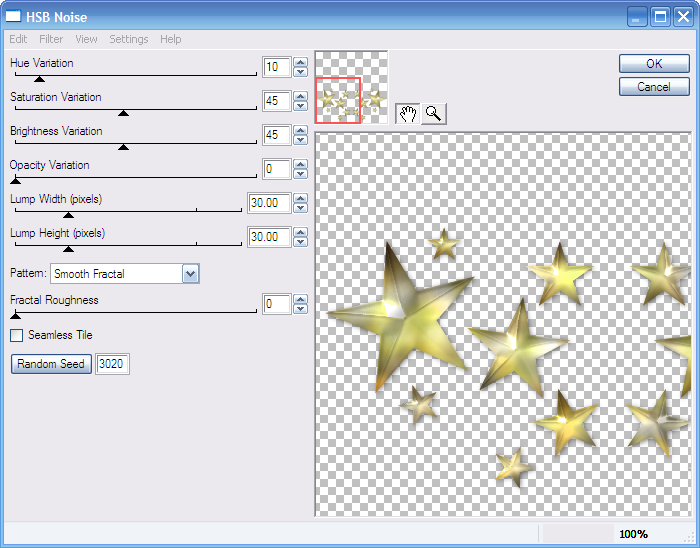Viewport: 700px width, 548px height.
Task: Click the Cancel button
Action: point(654,87)
